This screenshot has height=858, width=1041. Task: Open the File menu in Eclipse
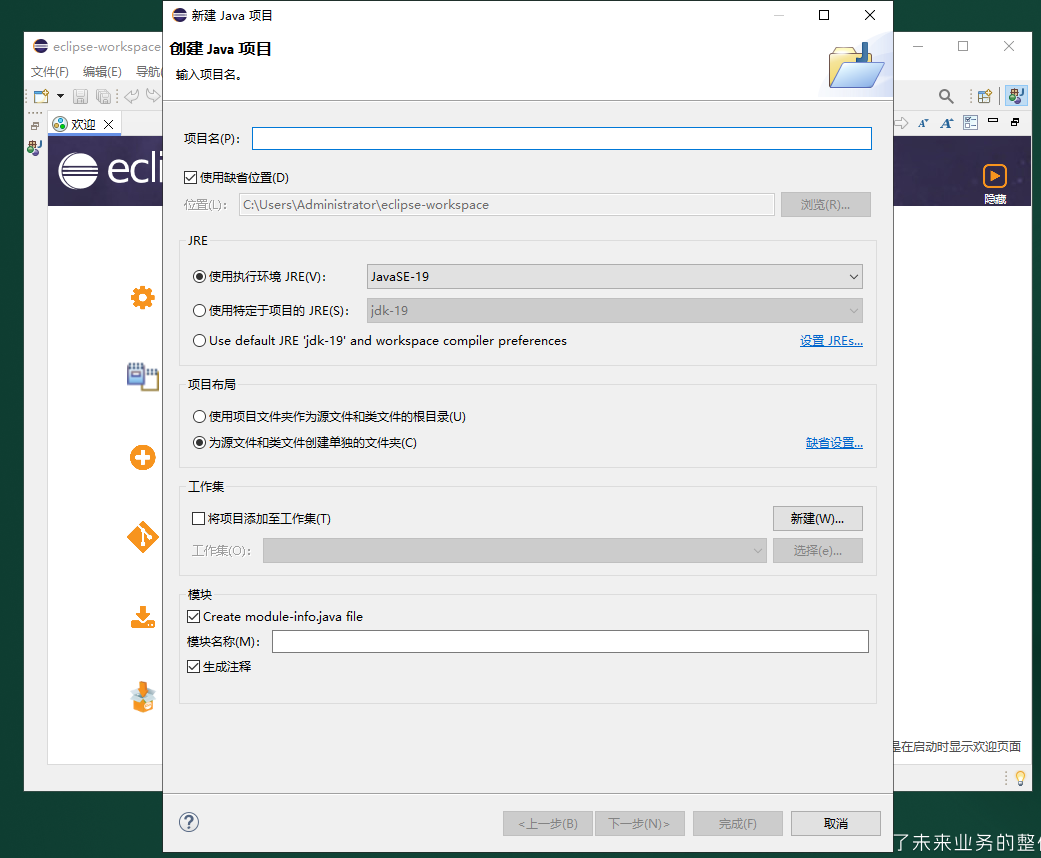coord(50,72)
